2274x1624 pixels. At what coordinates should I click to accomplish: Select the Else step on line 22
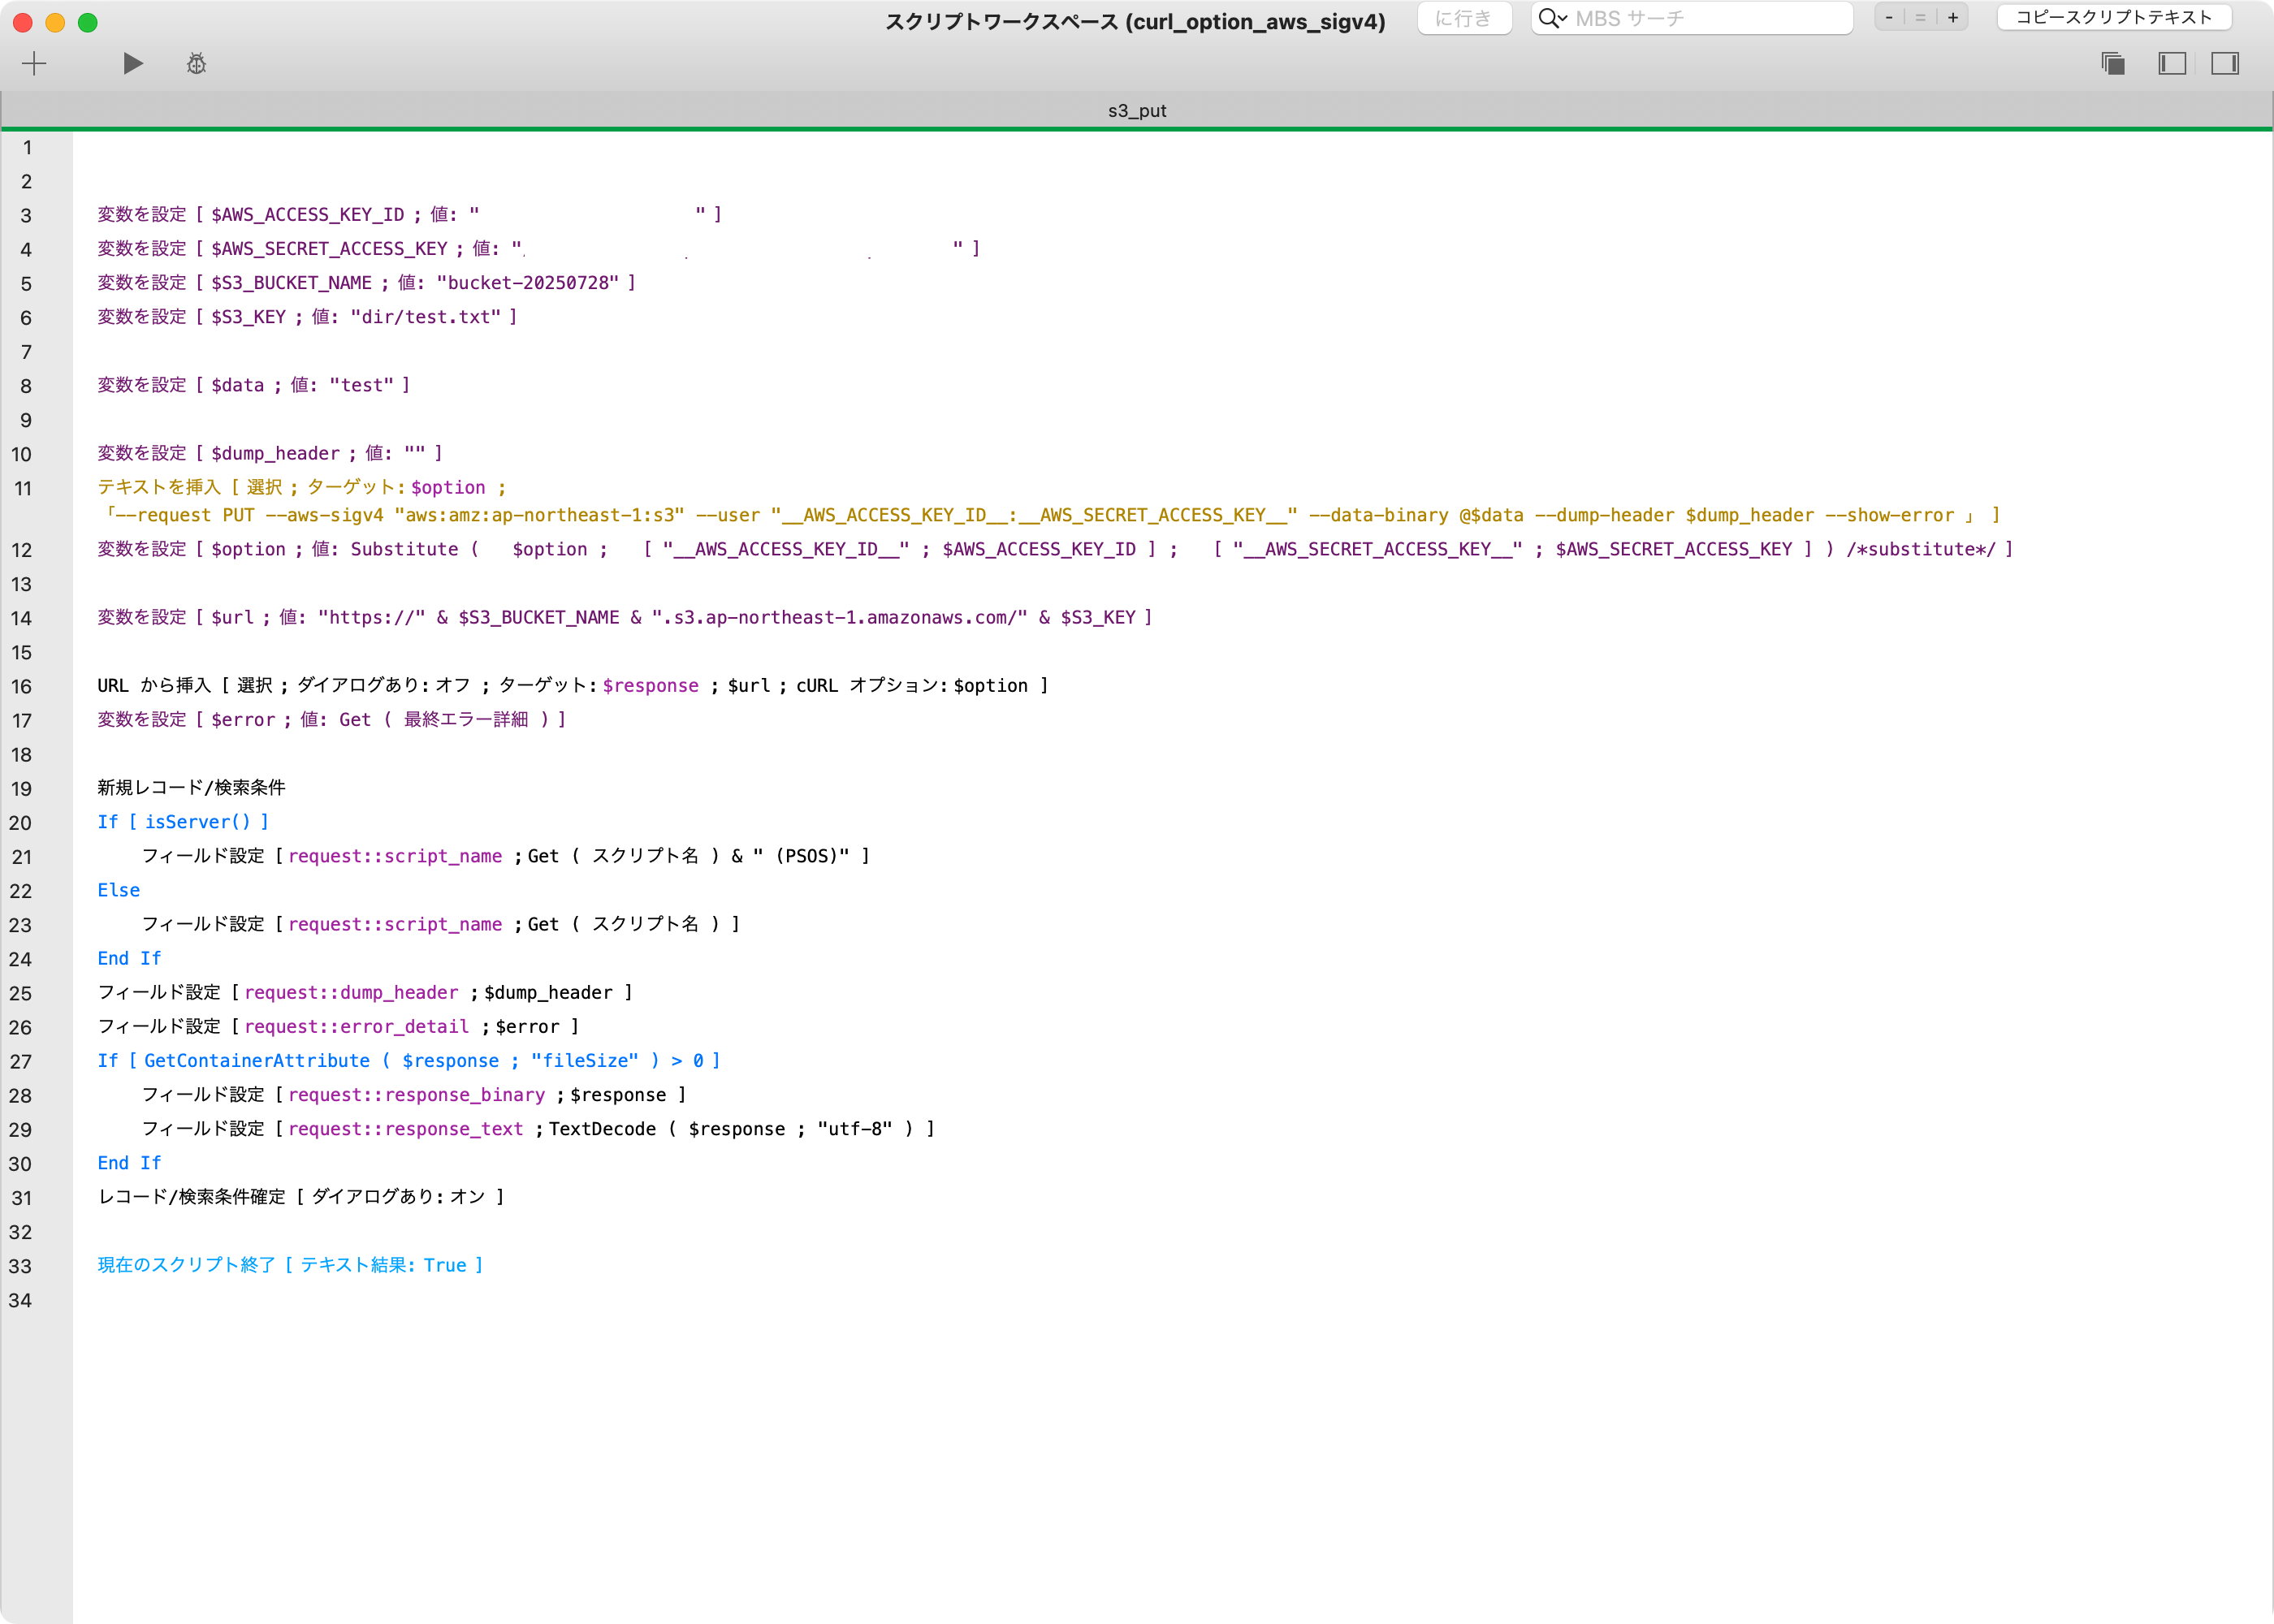[x=118, y=890]
